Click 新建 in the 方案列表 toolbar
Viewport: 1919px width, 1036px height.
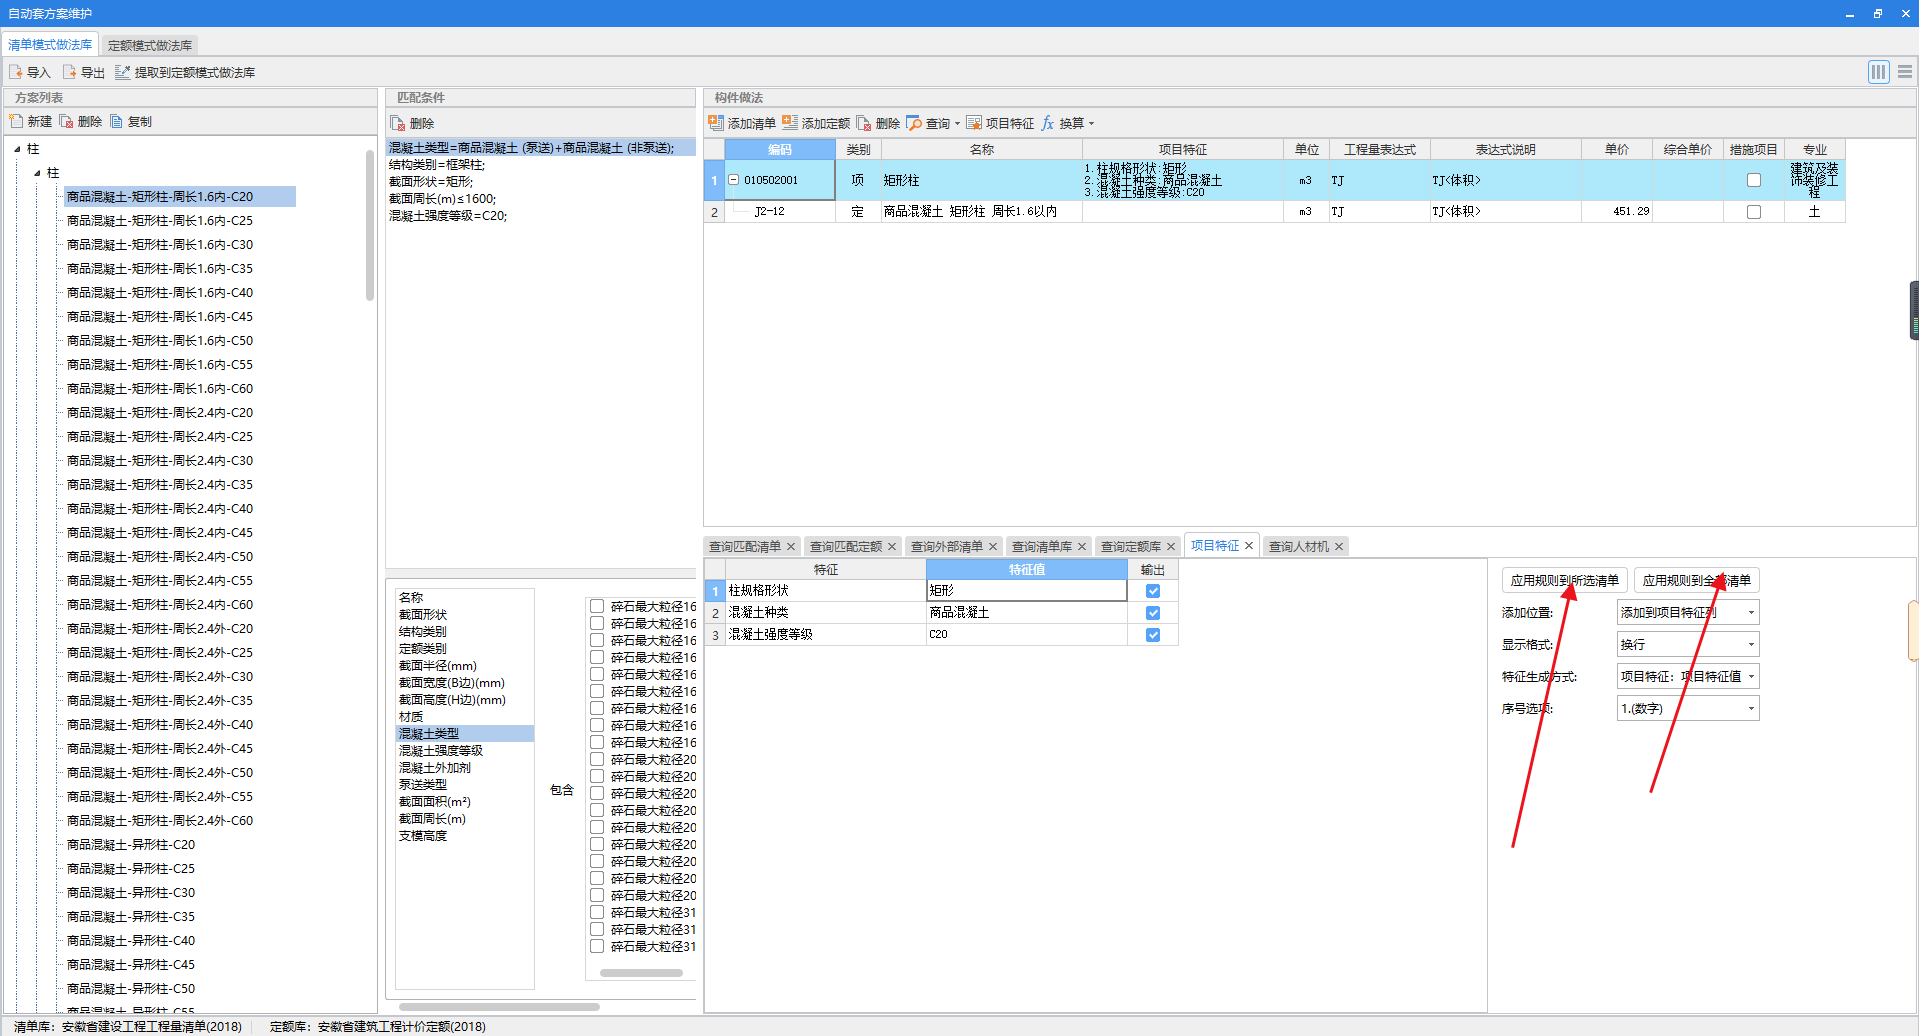point(30,121)
